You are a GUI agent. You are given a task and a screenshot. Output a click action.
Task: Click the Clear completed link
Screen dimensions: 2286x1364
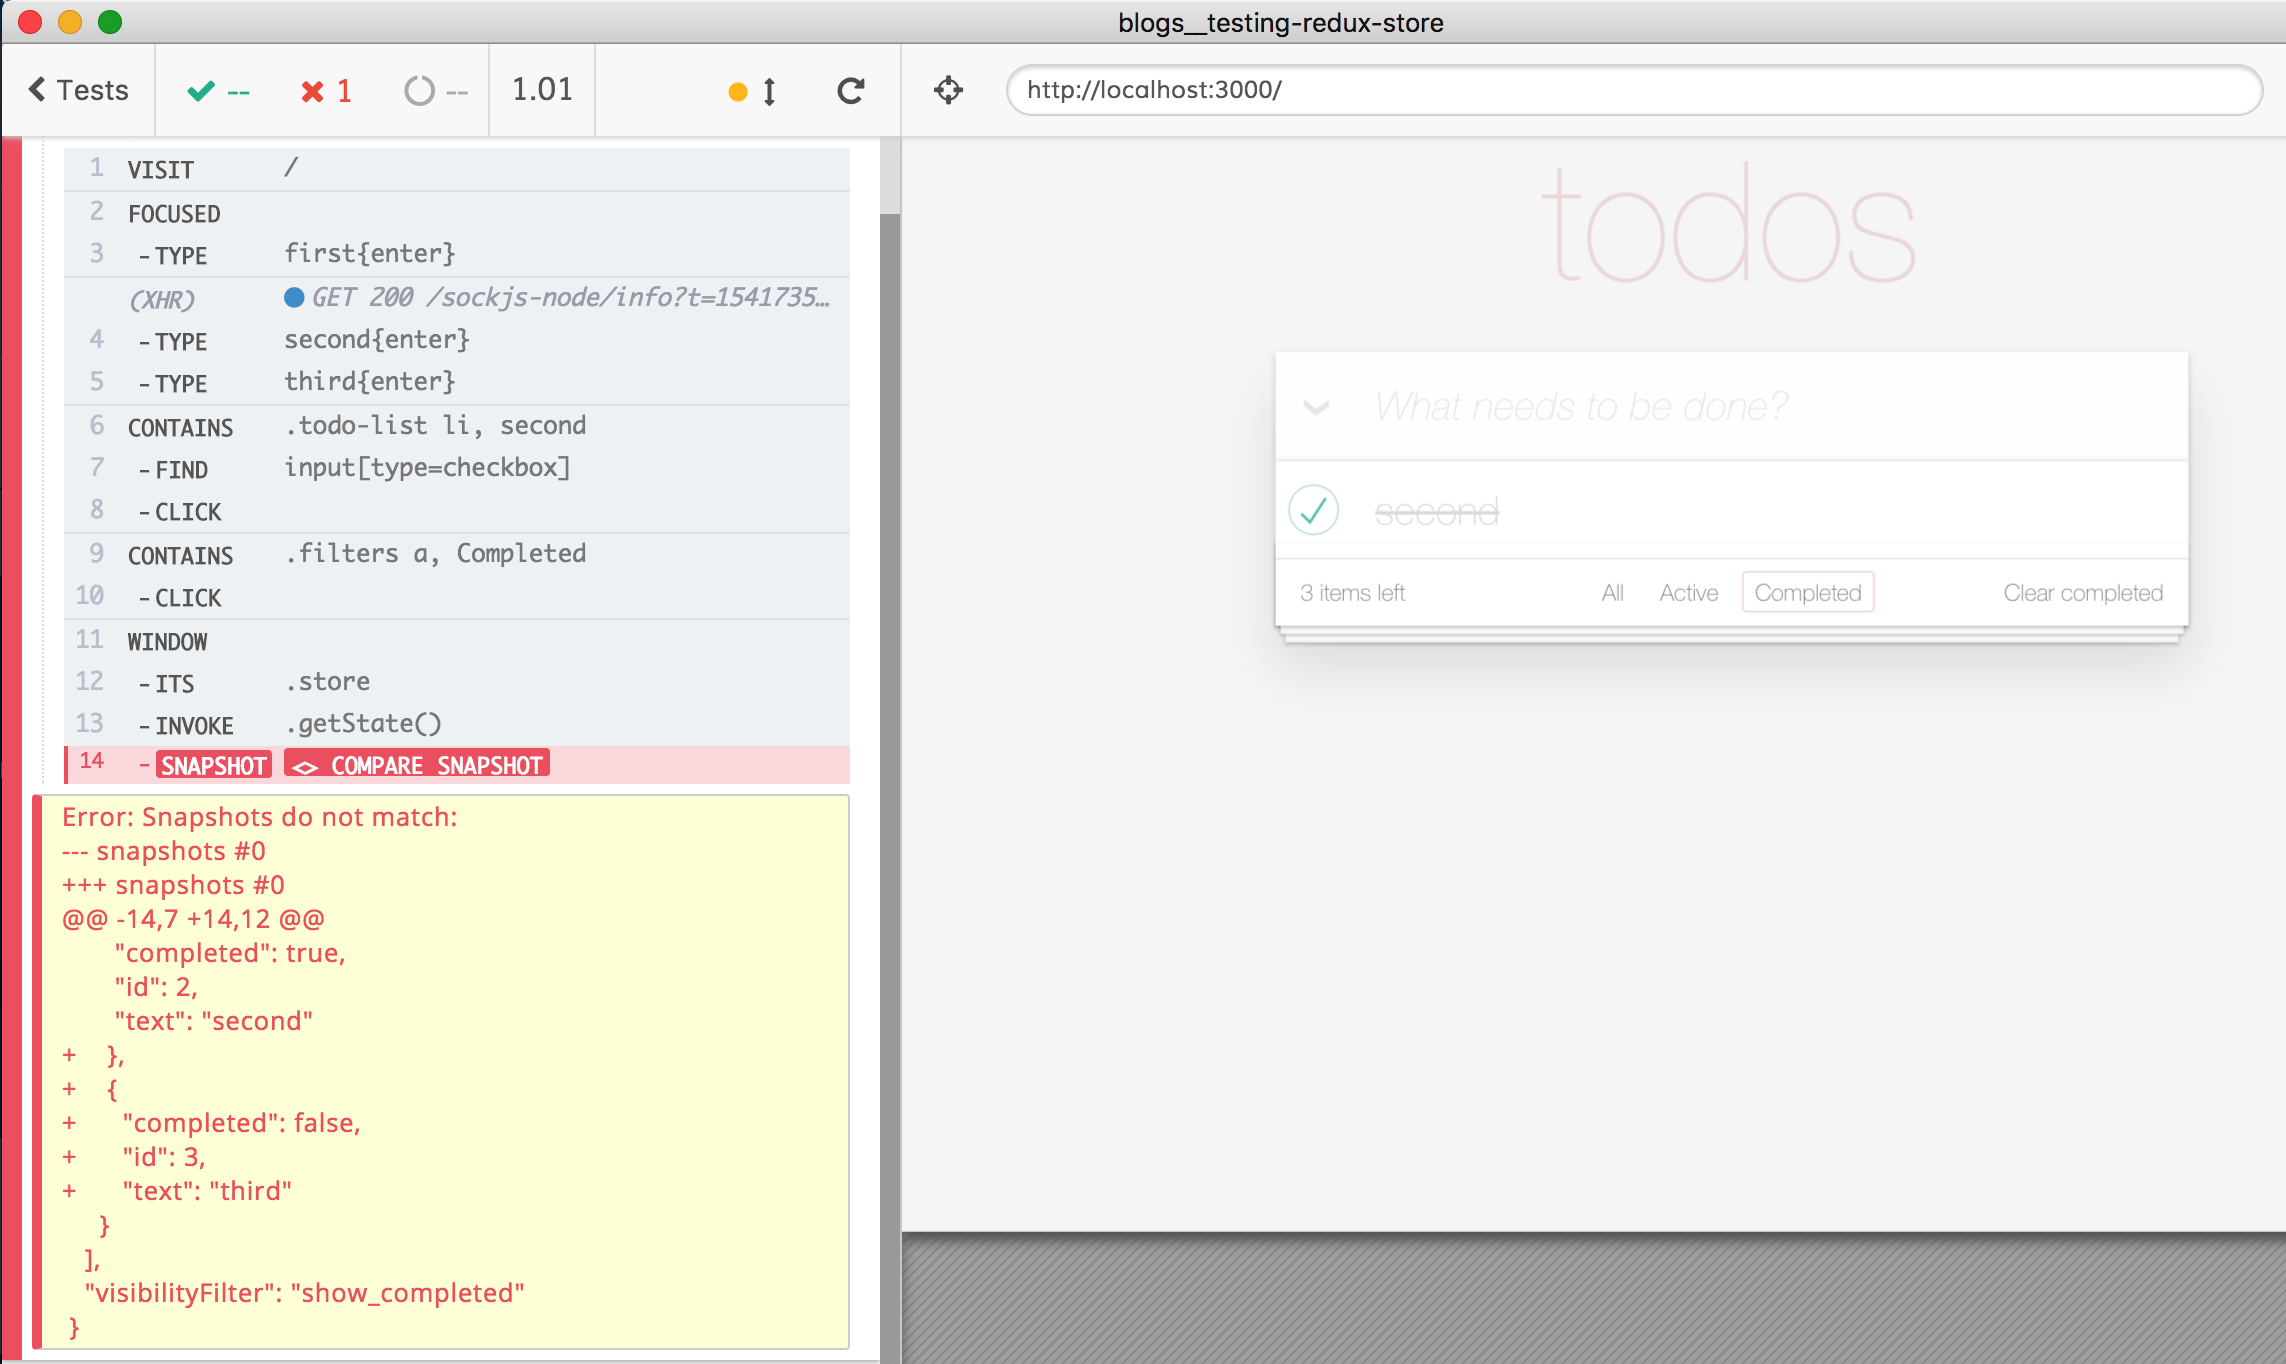2082,593
